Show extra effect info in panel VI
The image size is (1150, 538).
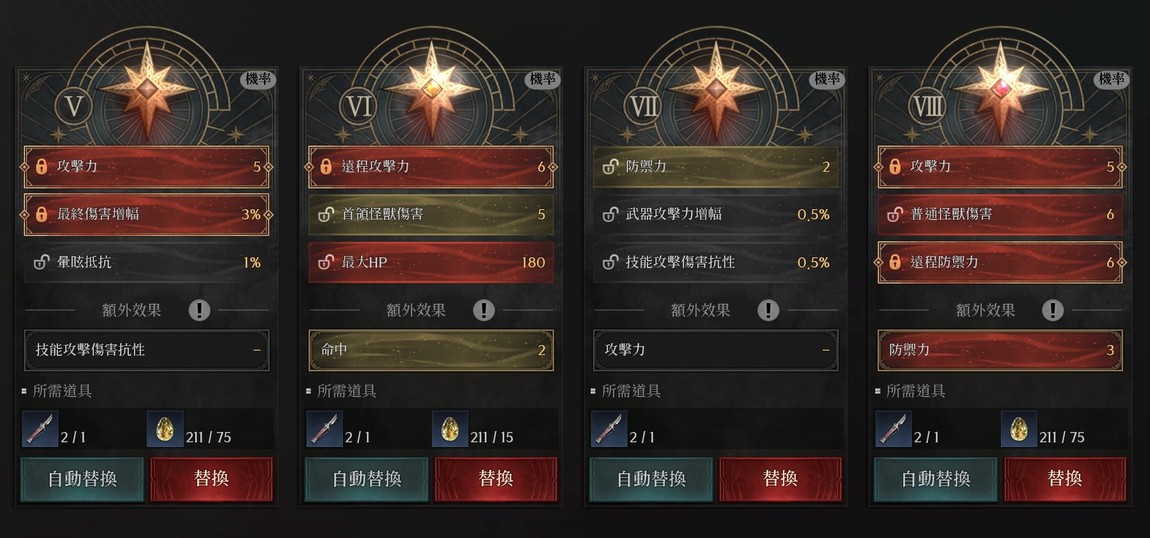pos(484,310)
